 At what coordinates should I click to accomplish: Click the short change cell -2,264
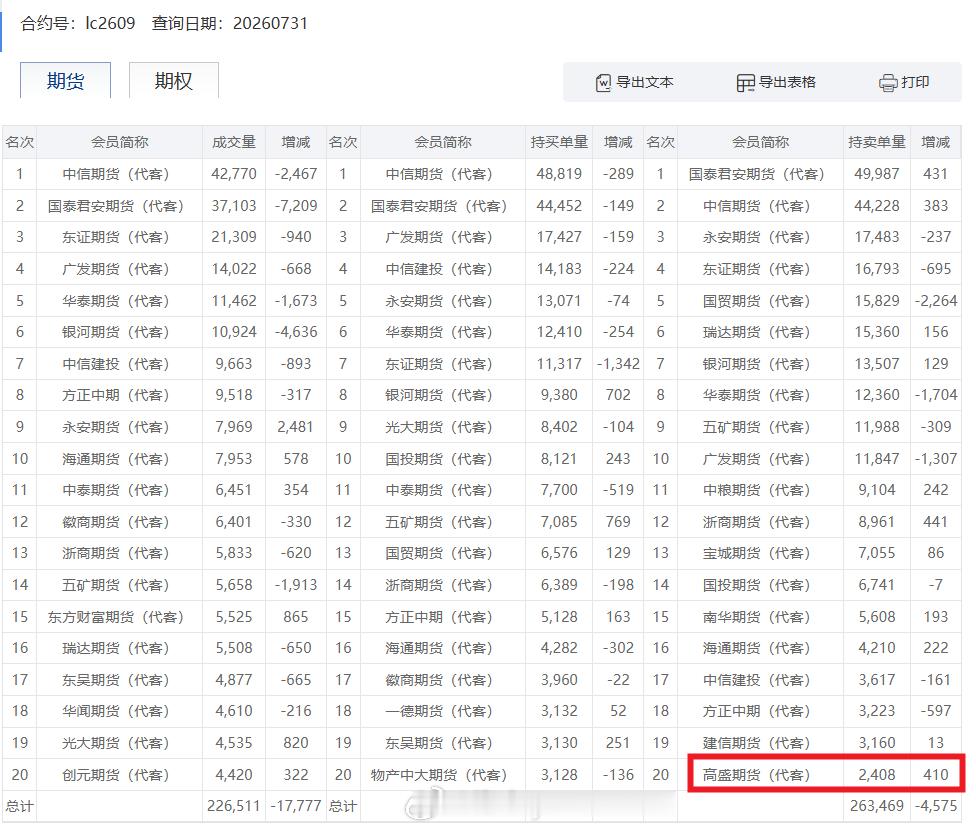(x=936, y=301)
